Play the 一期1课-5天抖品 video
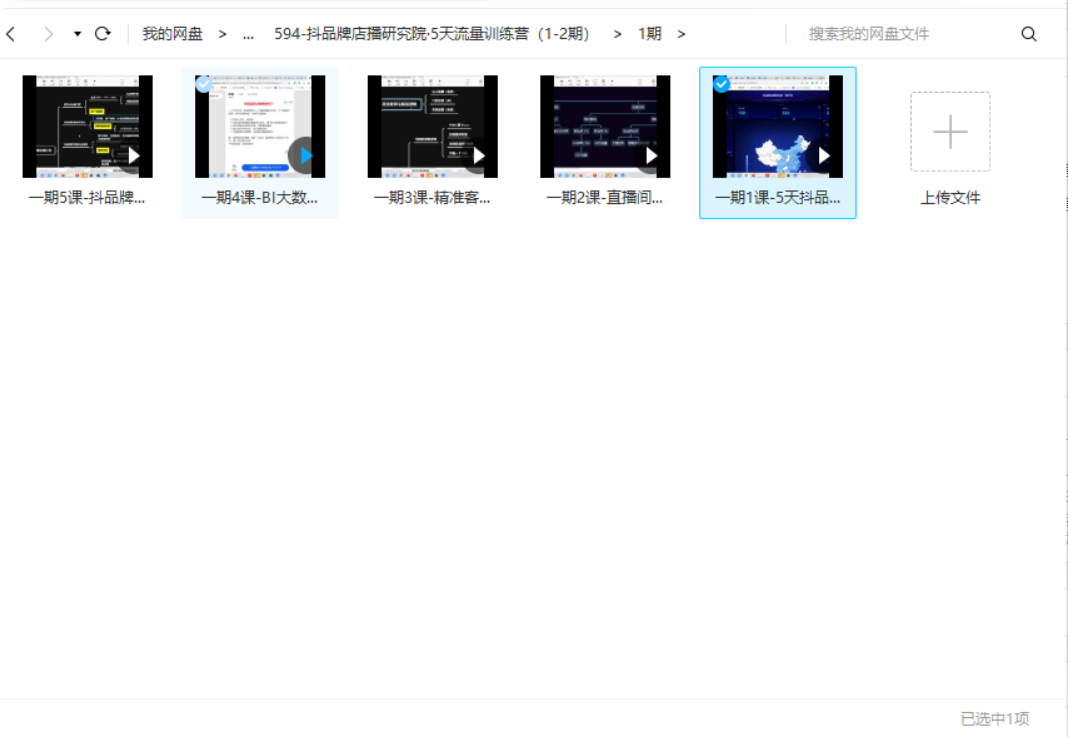This screenshot has height=737, width=1068. coord(823,156)
